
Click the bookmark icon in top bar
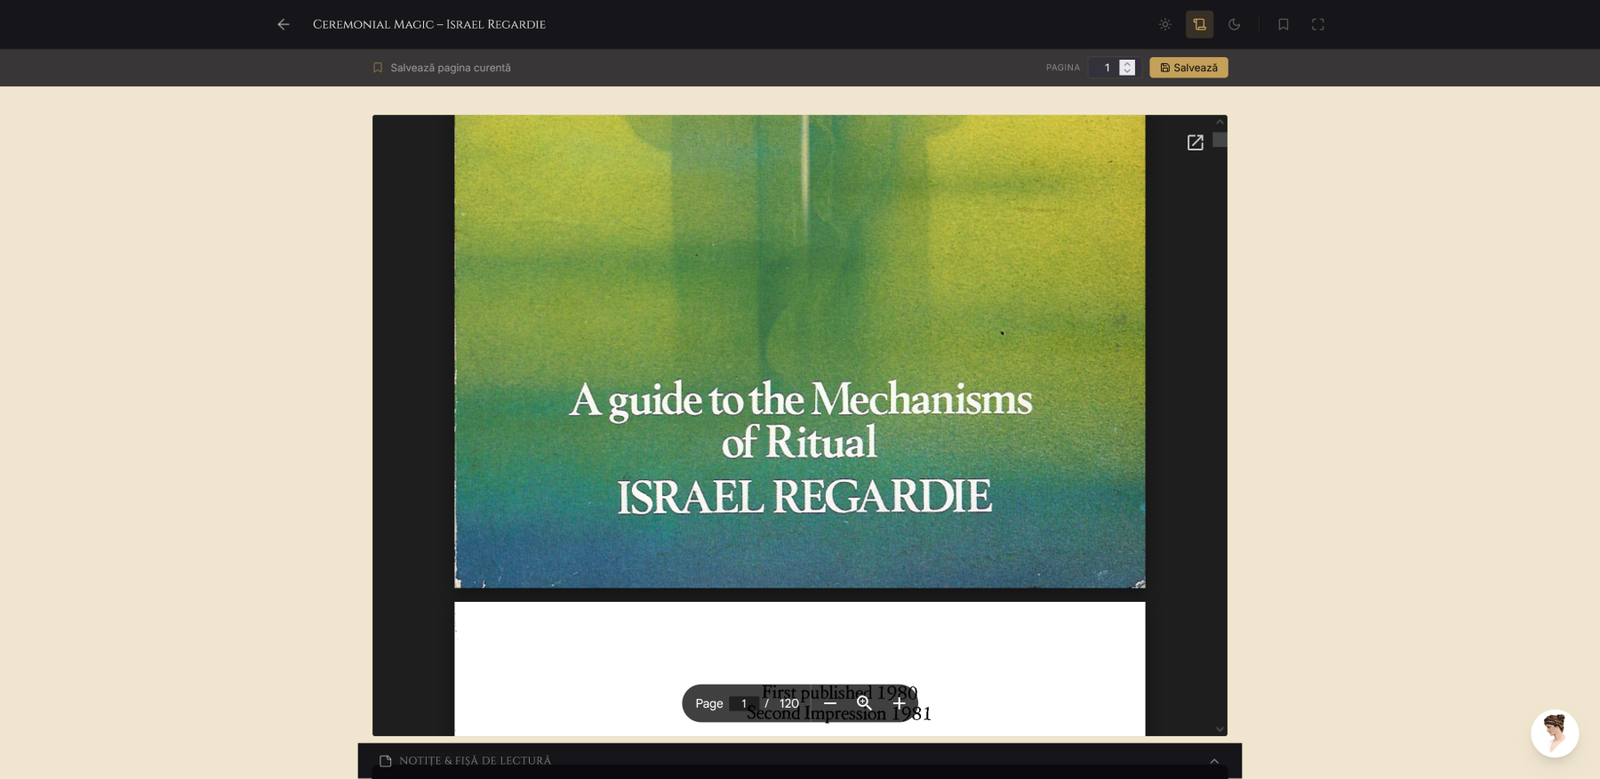(x=1283, y=24)
